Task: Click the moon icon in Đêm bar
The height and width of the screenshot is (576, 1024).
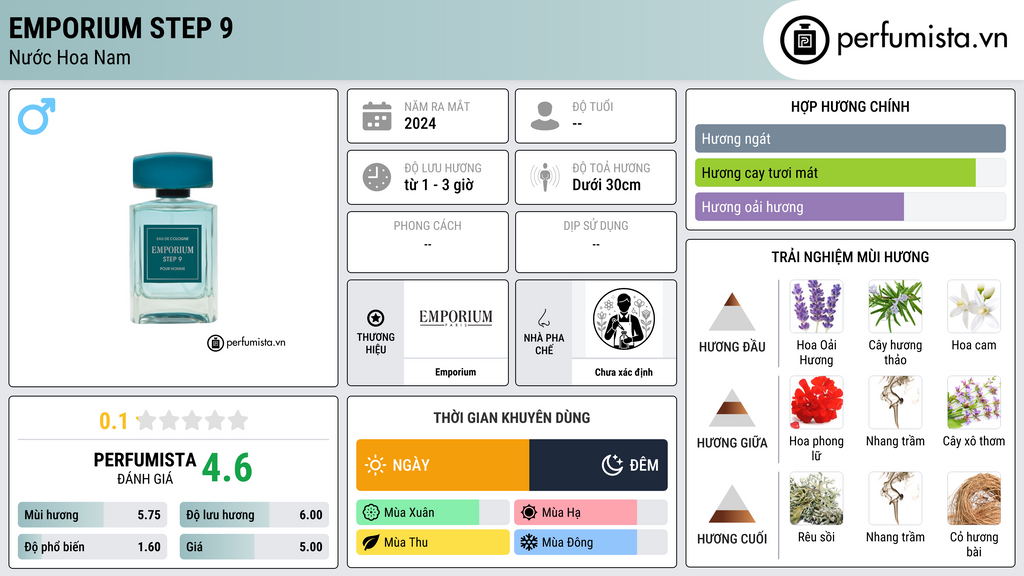Action: (x=612, y=465)
